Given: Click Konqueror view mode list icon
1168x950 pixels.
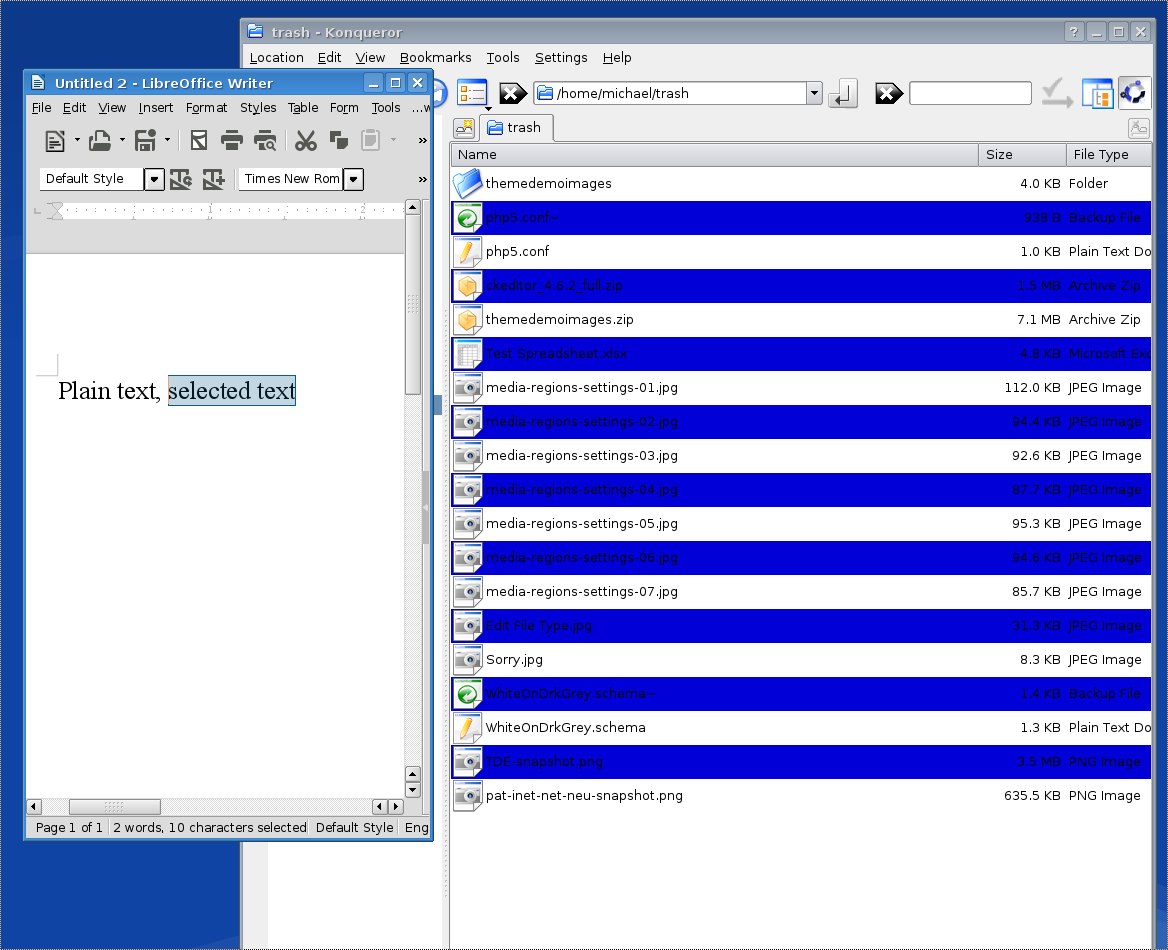Looking at the screenshot, I should pyautogui.click(x=472, y=94).
